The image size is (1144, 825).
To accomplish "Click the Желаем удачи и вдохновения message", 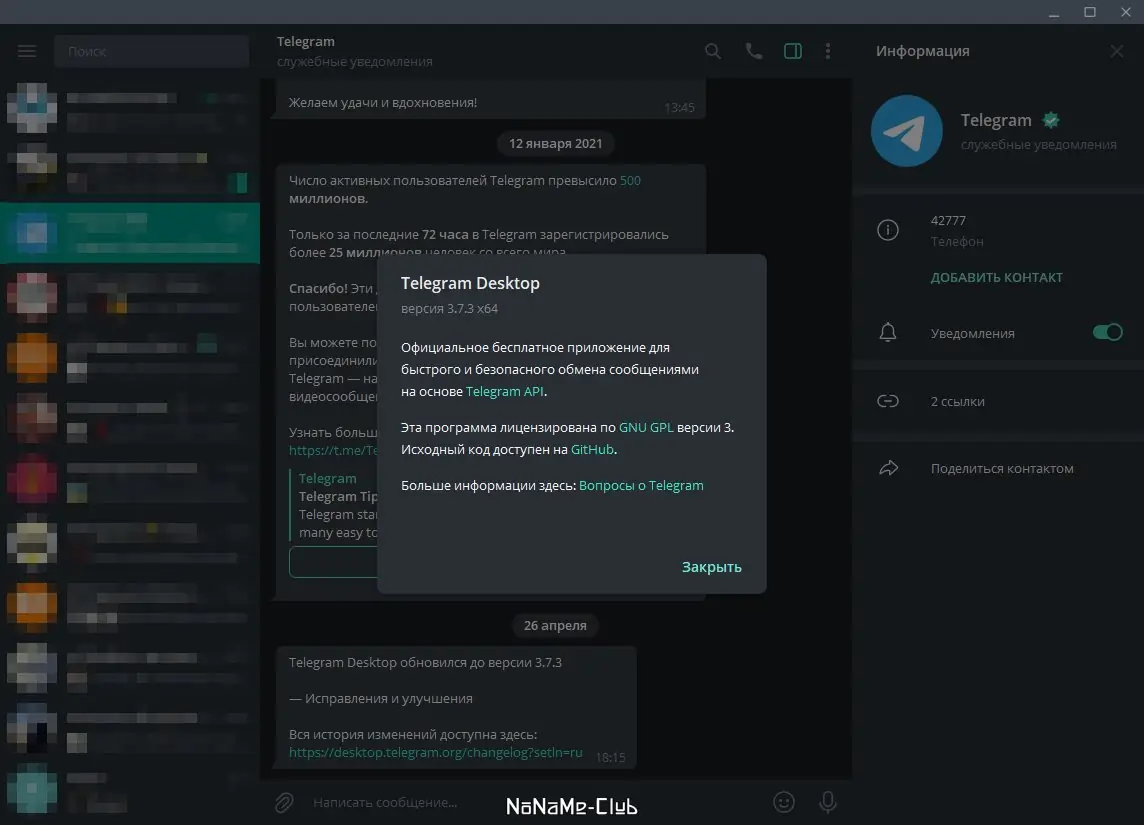I will coord(383,103).
